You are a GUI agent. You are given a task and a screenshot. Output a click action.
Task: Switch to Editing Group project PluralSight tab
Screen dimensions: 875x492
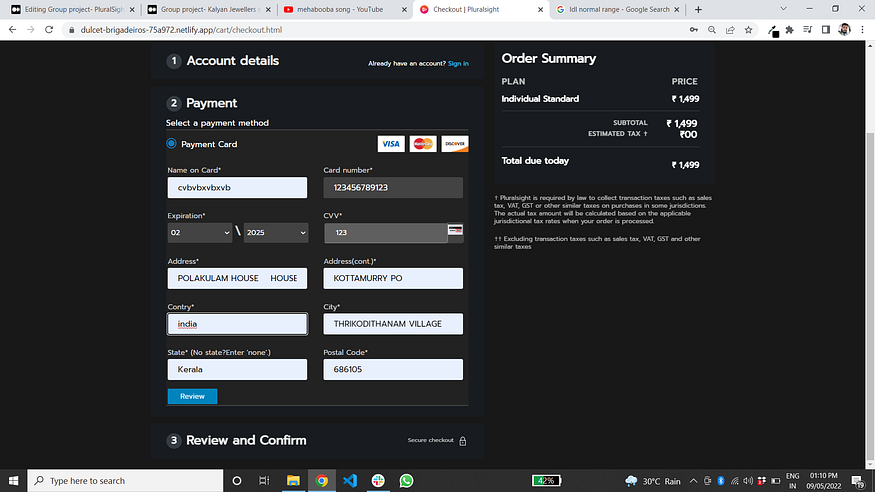click(73, 9)
